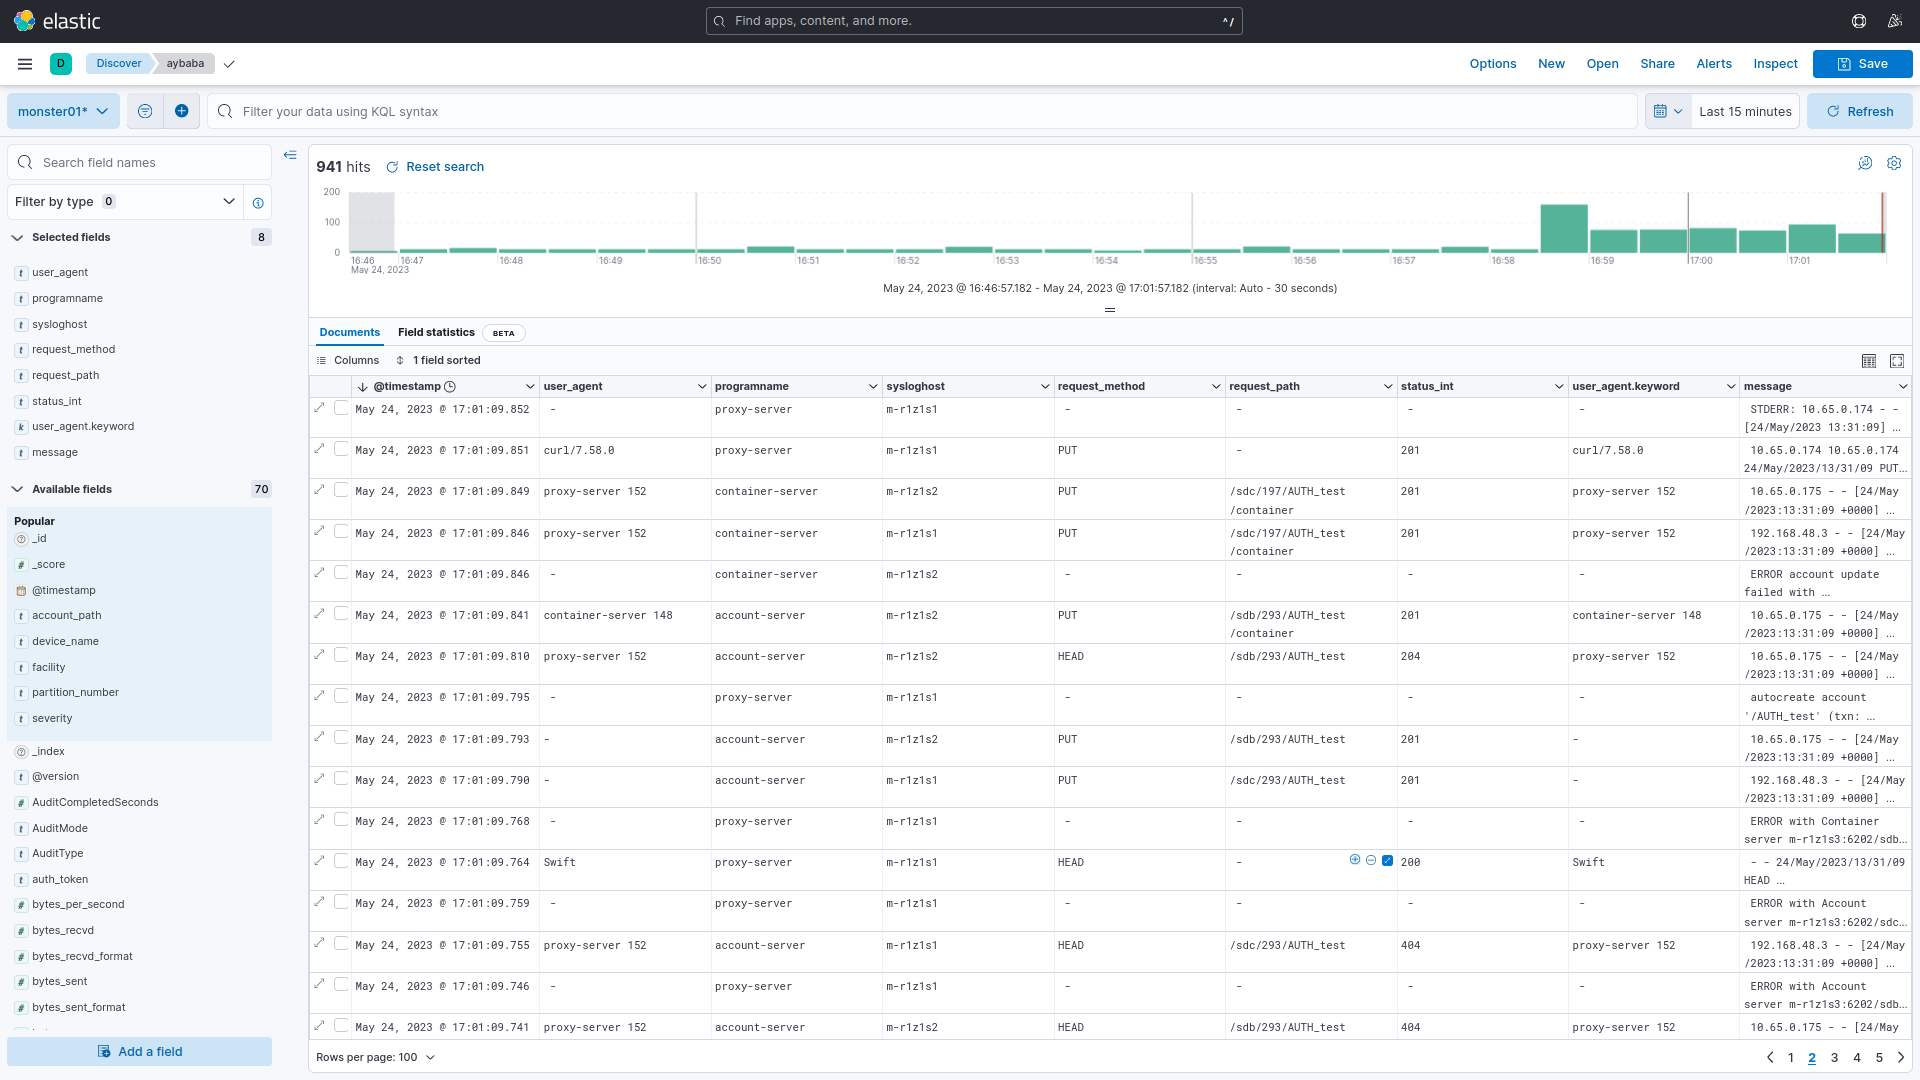The width and height of the screenshot is (1920, 1080).
Task: Collapse the field sidebar
Action: tap(290, 155)
